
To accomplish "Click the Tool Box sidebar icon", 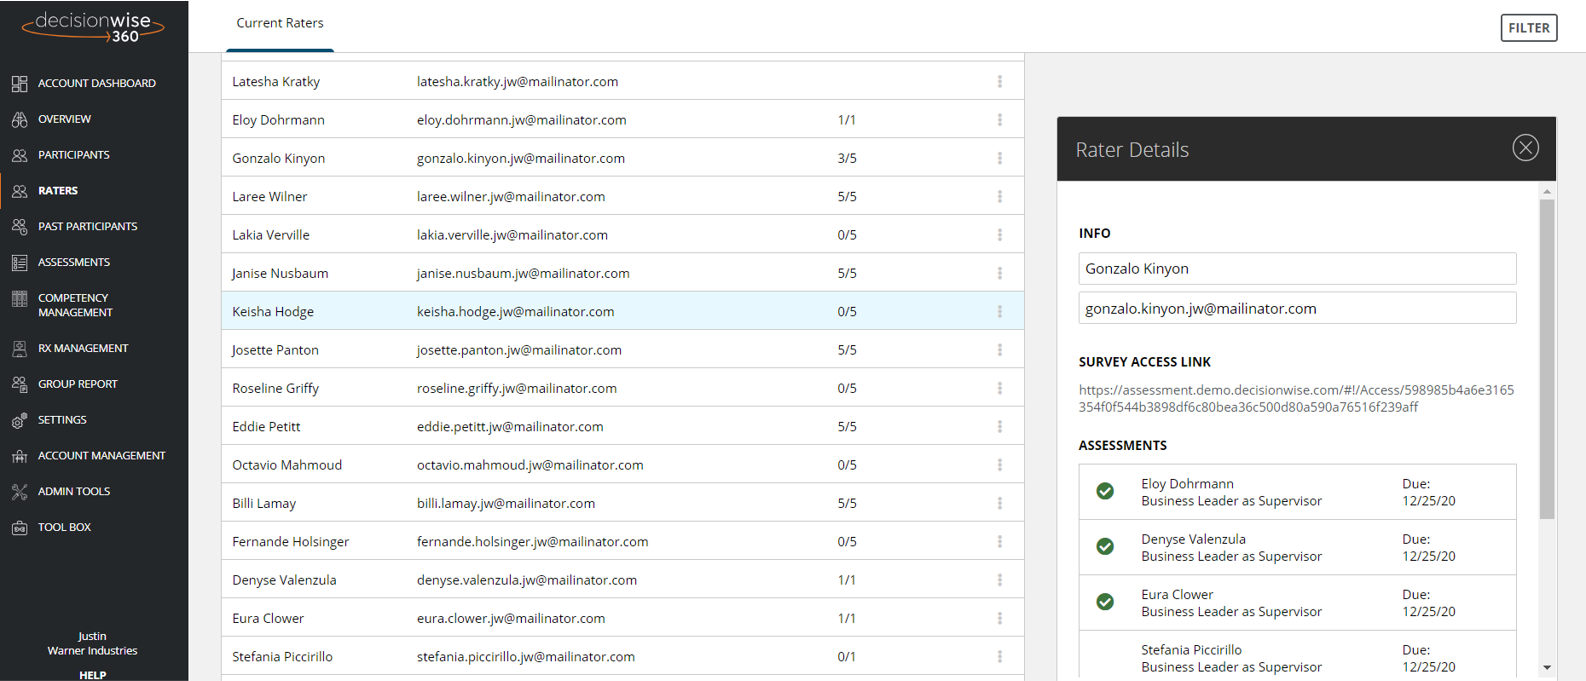I will 19,528.
